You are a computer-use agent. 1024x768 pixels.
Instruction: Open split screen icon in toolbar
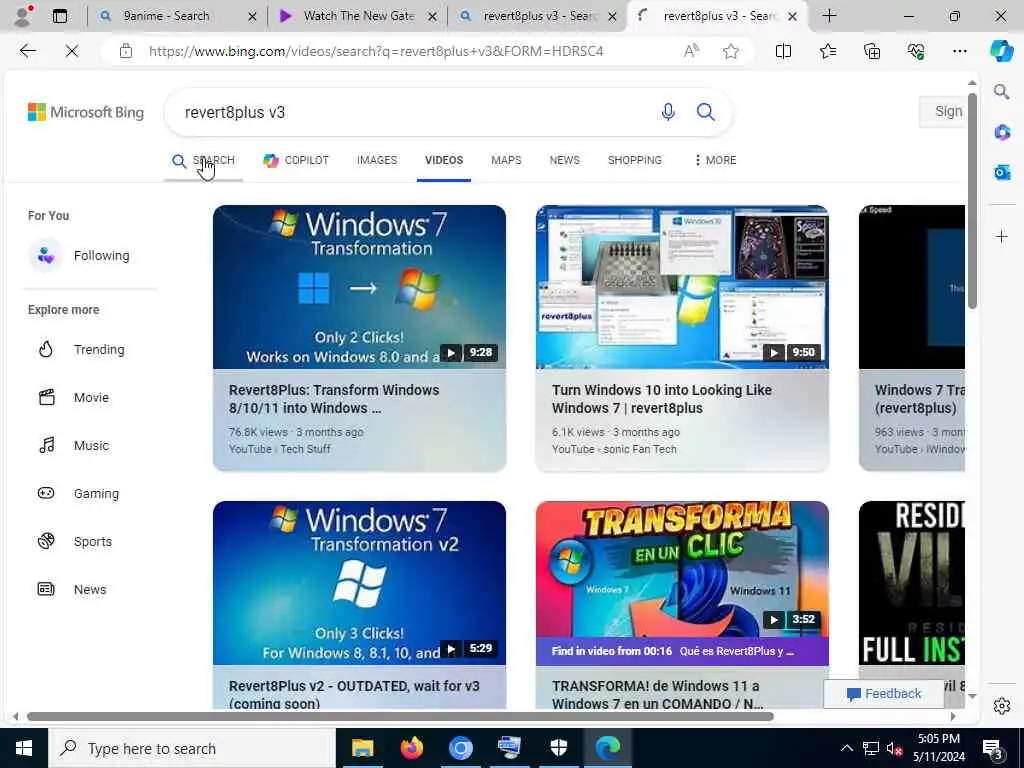[783, 51]
